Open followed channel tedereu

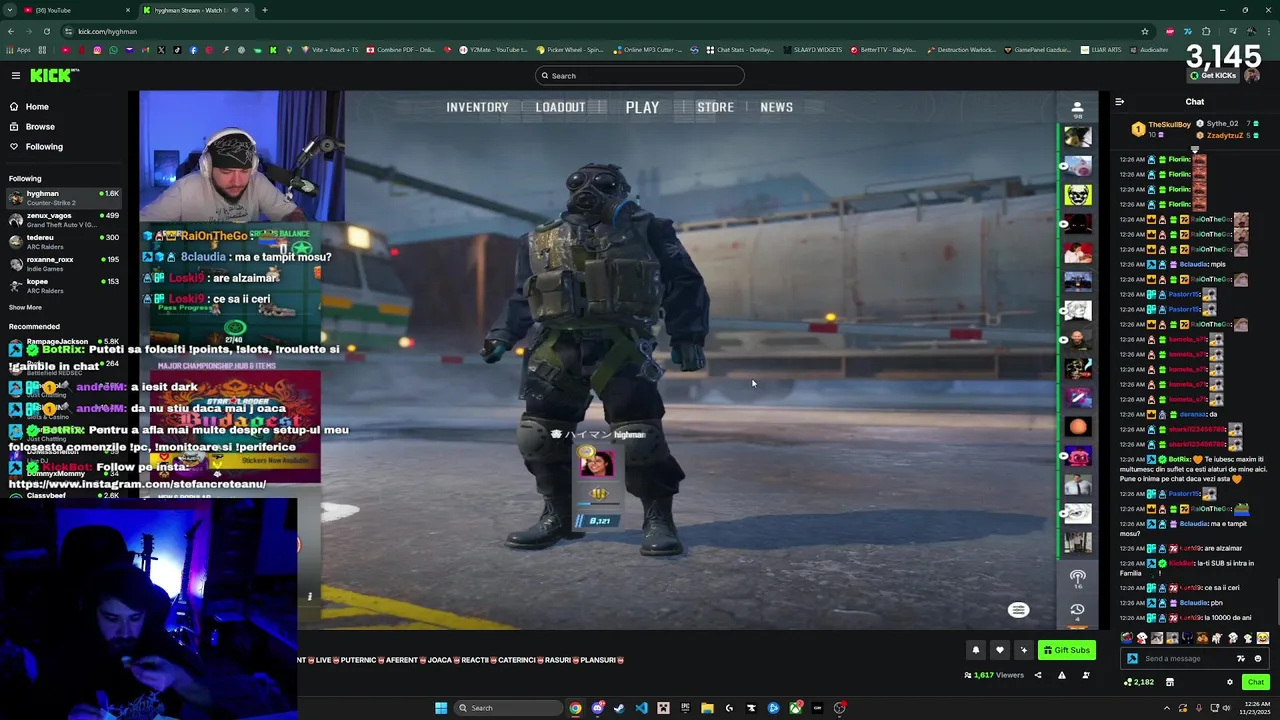pyautogui.click(x=64, y=241)
